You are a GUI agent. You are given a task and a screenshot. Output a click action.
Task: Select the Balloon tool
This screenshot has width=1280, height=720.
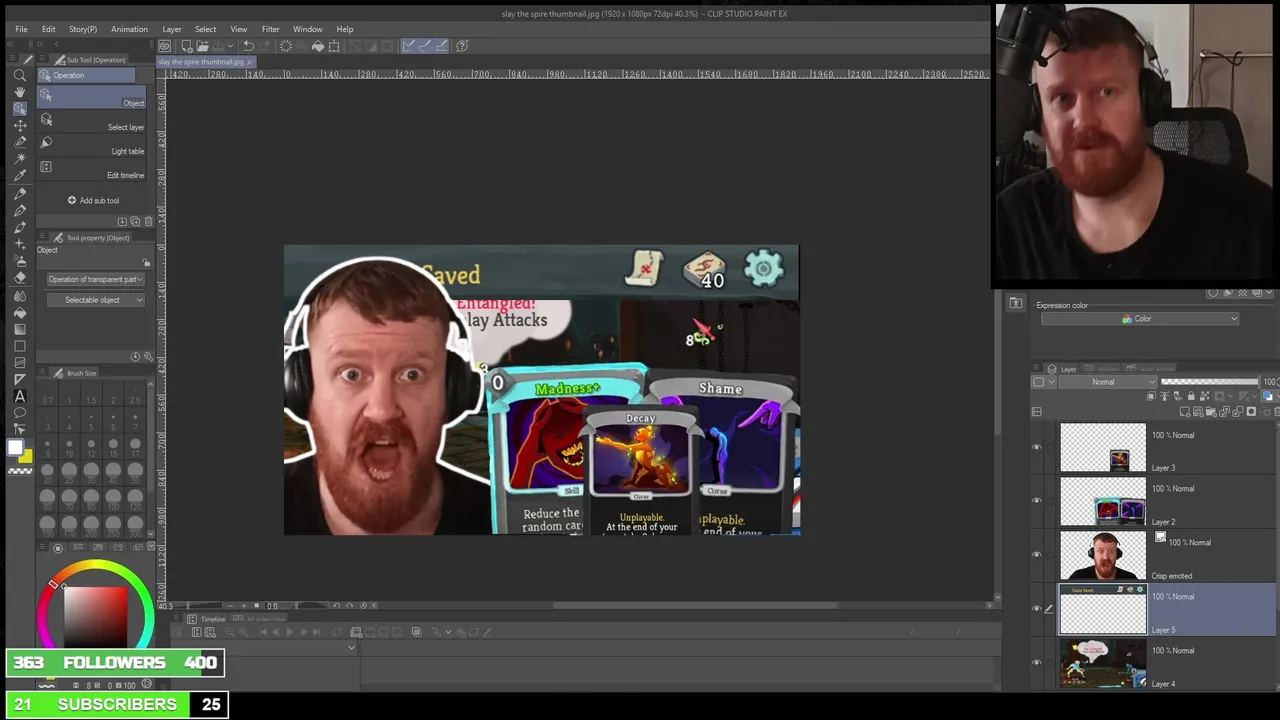(20, 413)
